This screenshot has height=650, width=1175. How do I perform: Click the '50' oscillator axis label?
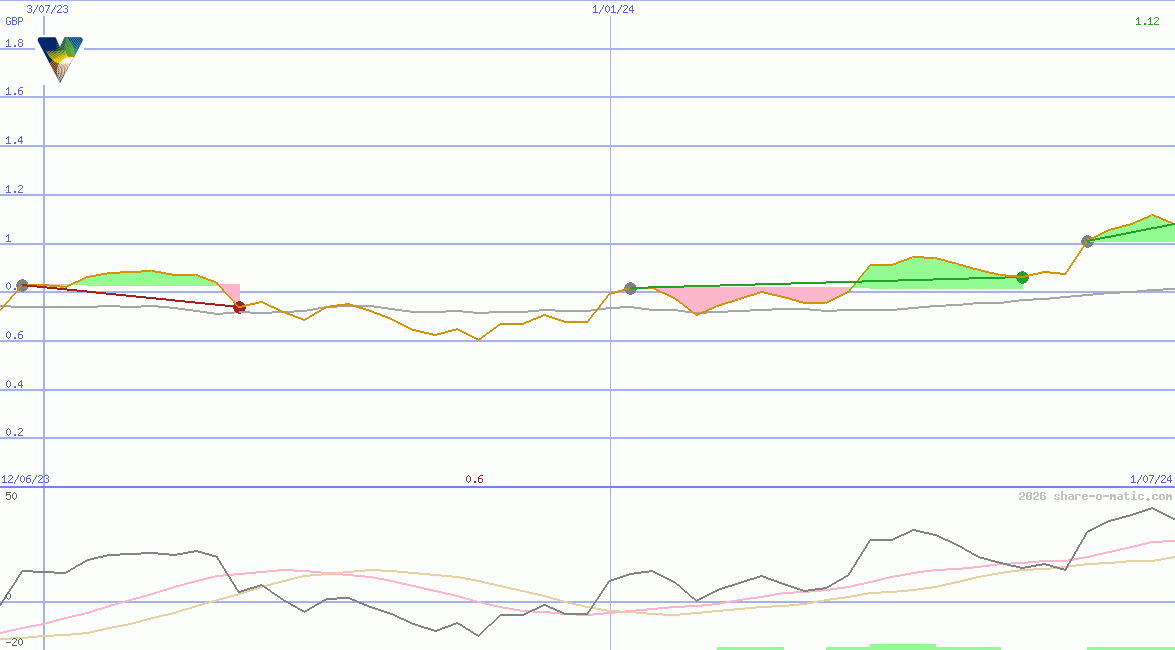[11, 496]
